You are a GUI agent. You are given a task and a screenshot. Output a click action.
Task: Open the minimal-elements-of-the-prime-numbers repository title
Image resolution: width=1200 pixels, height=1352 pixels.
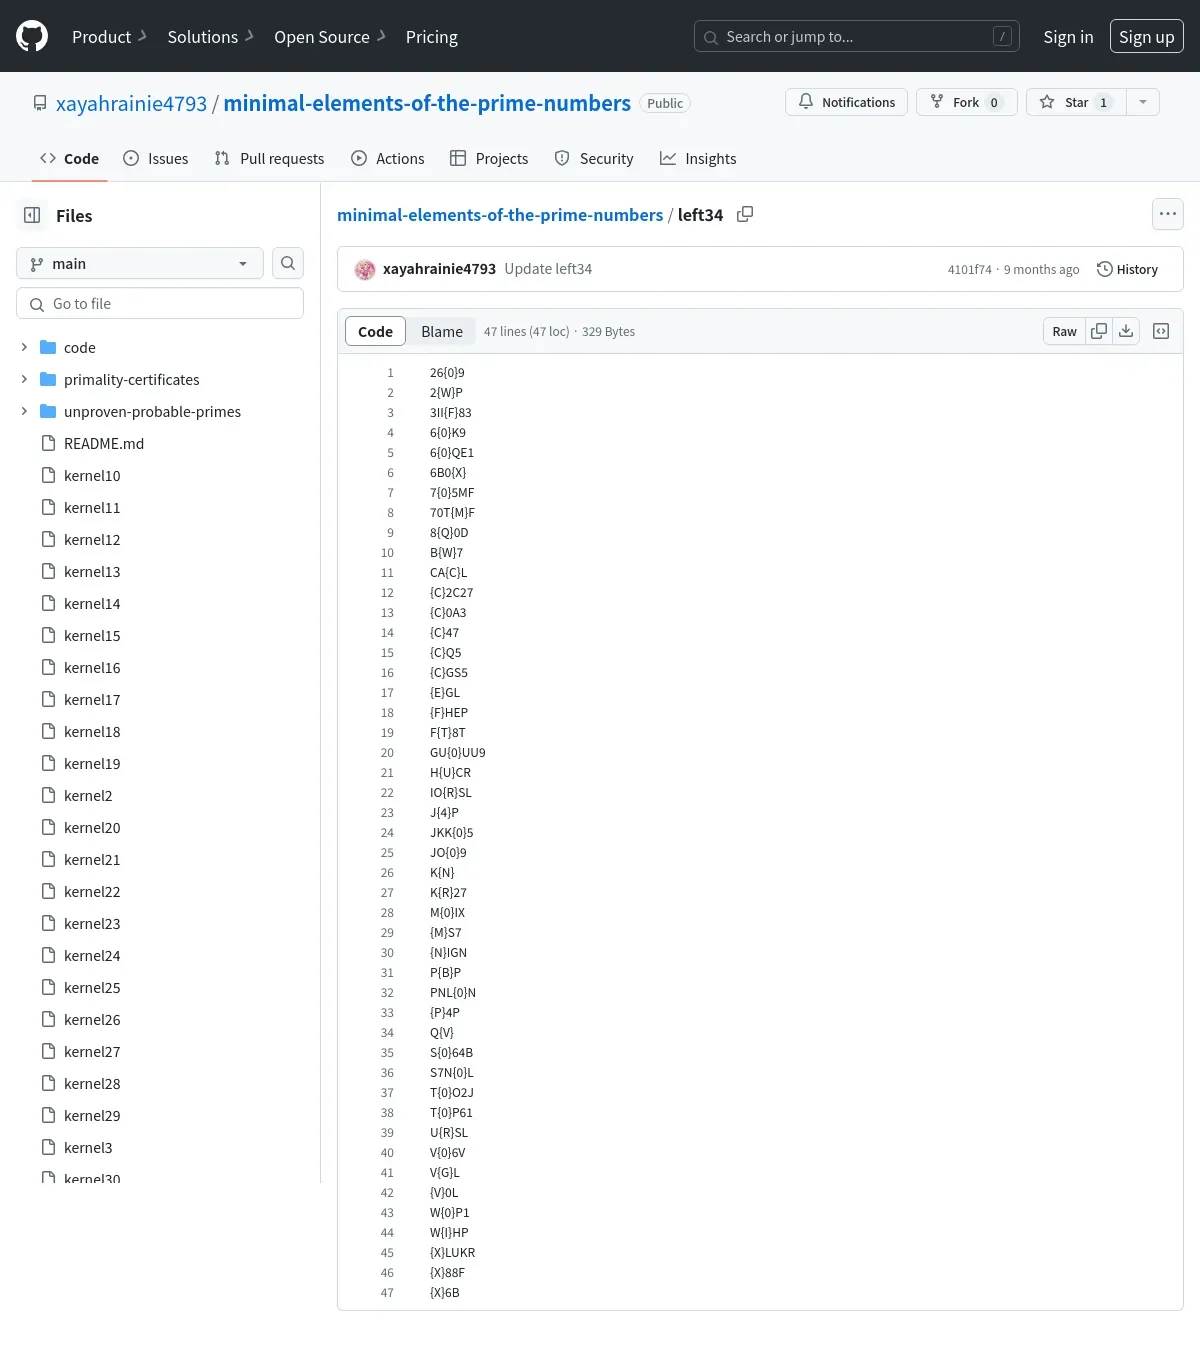tap(427, 103)
